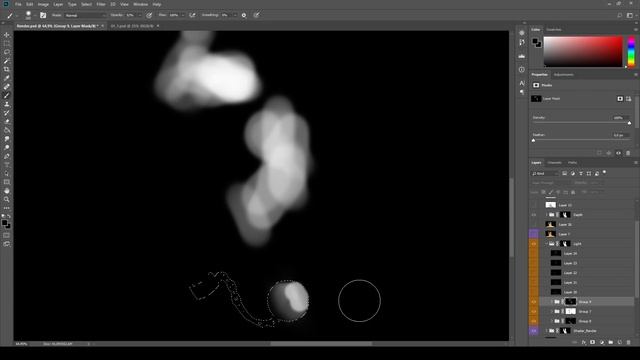Select the Move tool
Image resolution: width=640 pixels, height=360 pixels.
(7, 35)
